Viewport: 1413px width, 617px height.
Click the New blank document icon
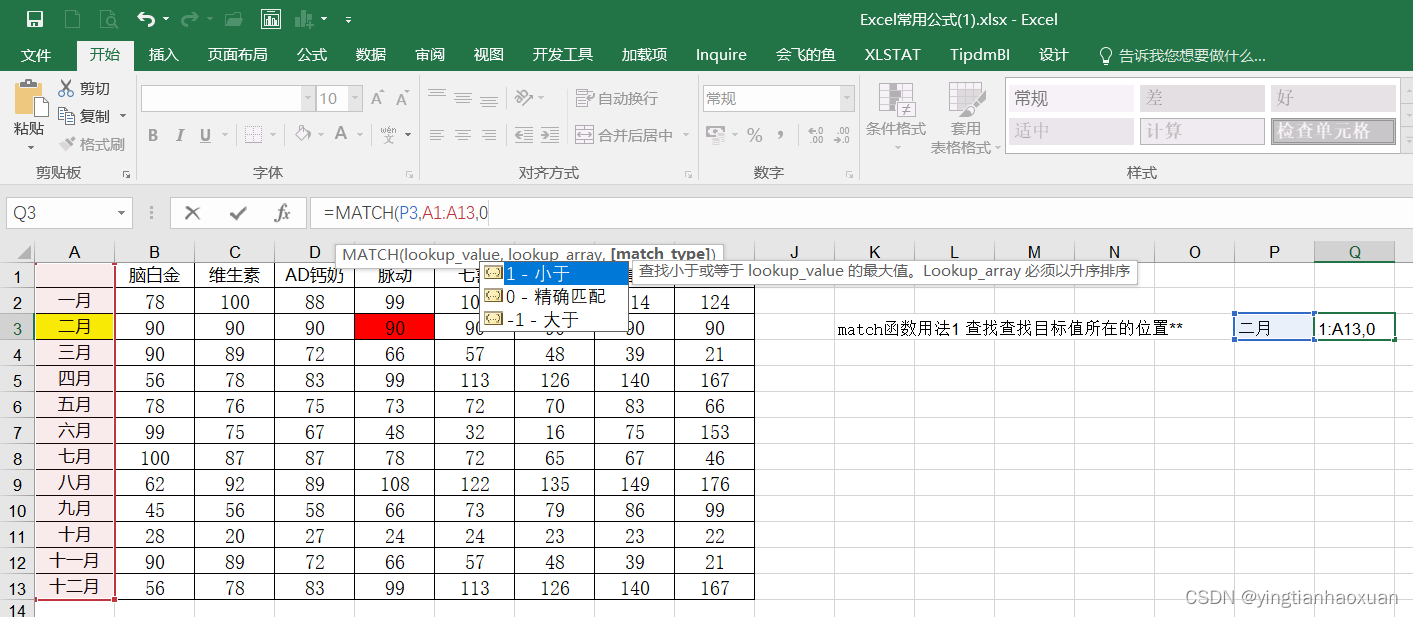(72, 19)
